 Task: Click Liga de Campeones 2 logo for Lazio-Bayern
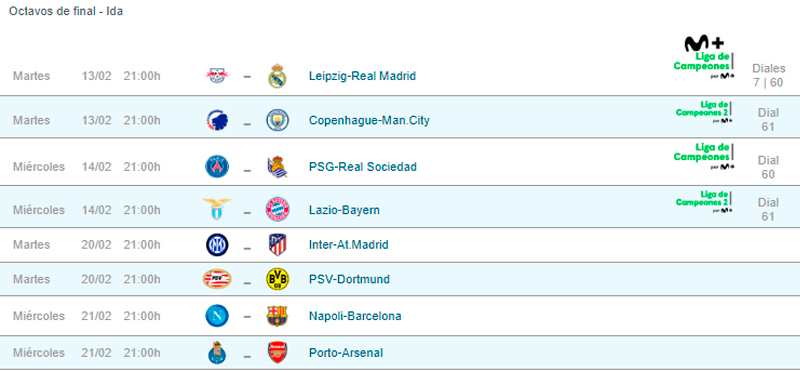point(705,202)
